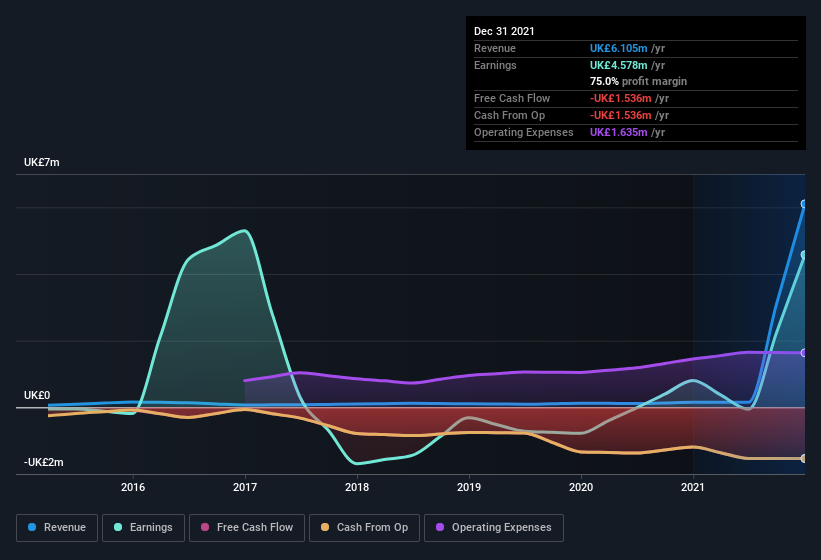Click the 2018 x-axis year label
821x560 pixels.
[x=357, y=488]
